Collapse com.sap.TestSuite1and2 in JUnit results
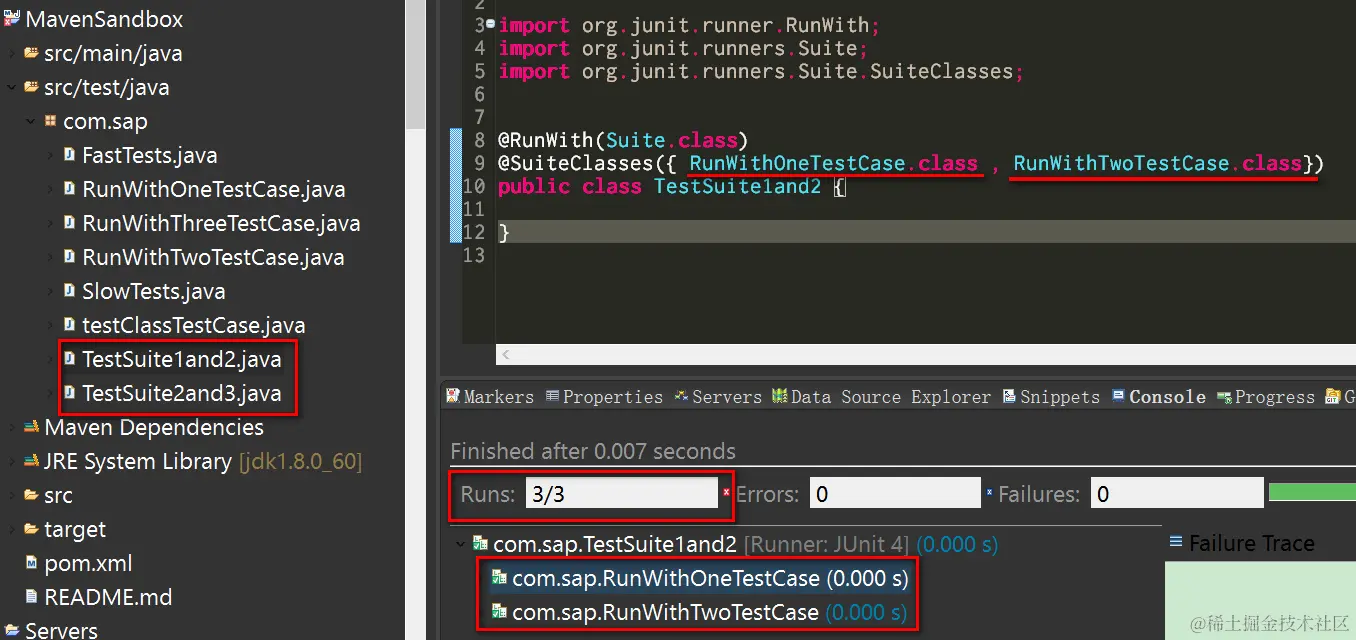 click(x=461, y=545)
